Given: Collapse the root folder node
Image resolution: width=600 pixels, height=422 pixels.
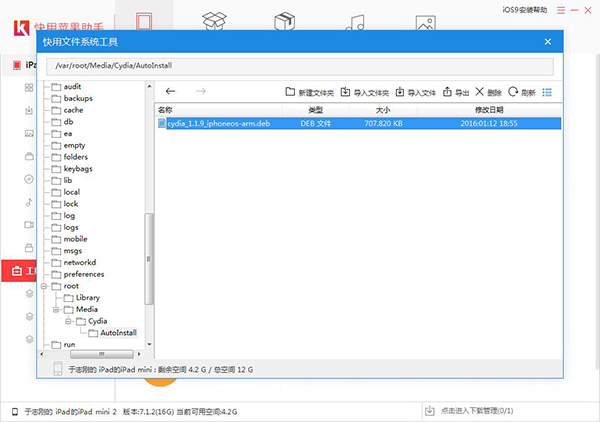Looking at the screenshot, I should click(44, 286).
